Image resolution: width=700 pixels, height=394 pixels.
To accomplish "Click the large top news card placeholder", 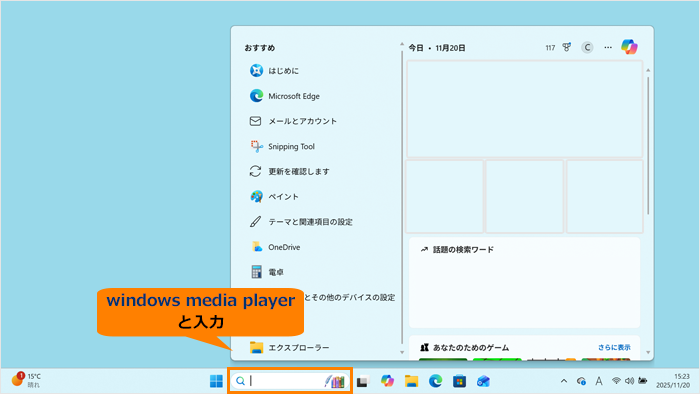I will [525, 109].
